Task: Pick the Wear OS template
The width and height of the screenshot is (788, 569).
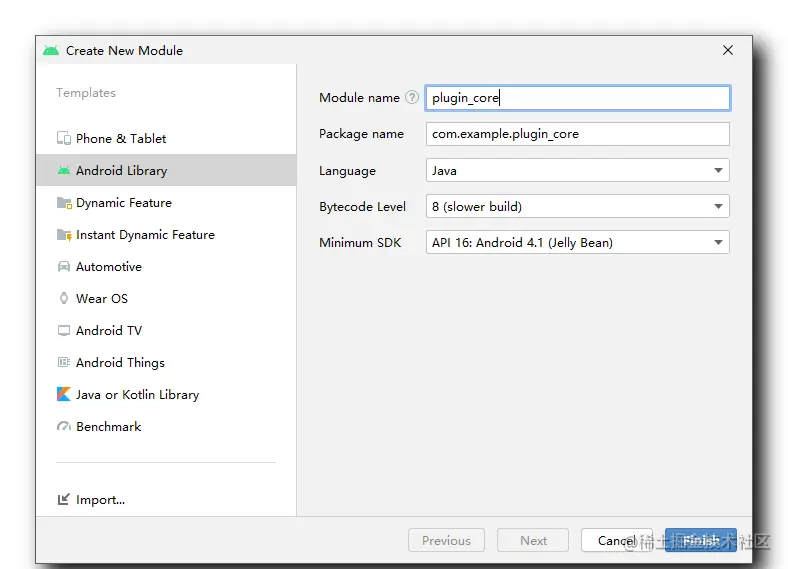Action: (x=166, y=299)
